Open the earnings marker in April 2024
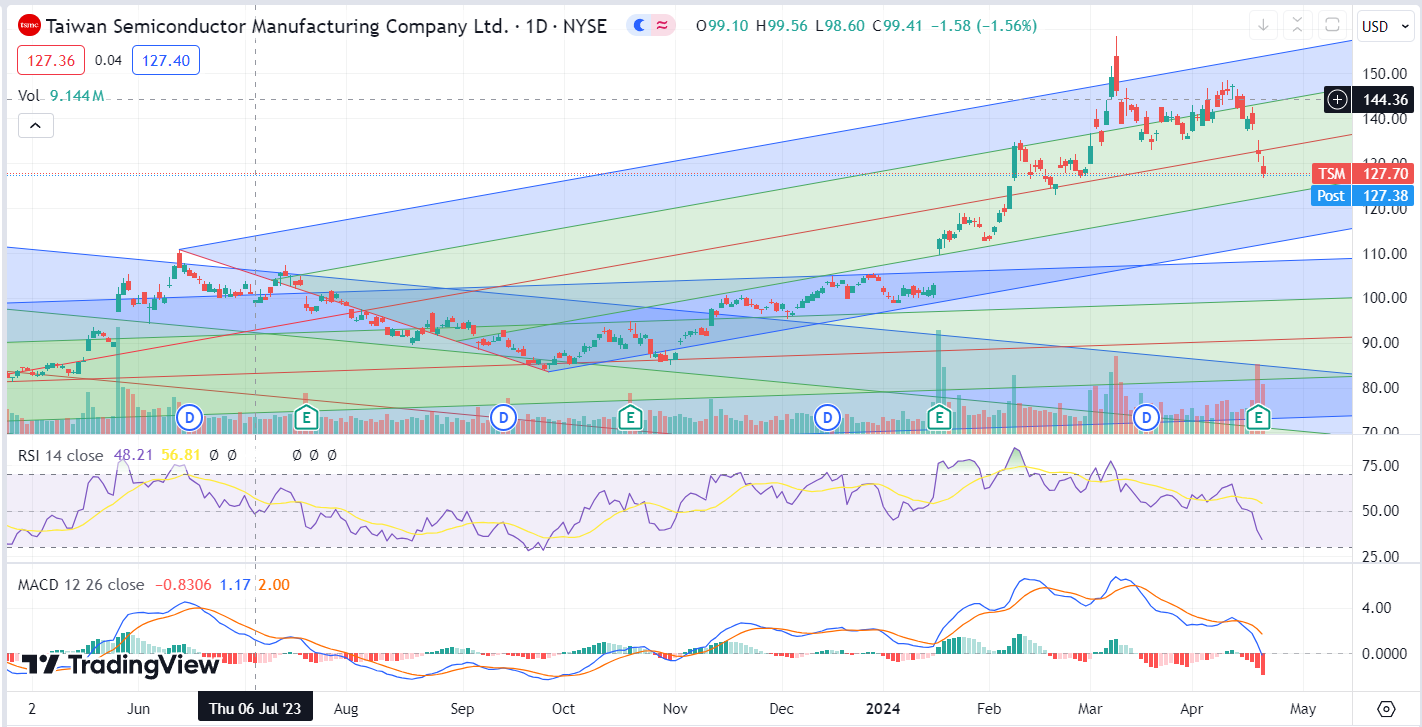This screenshot has width=1422, height=727. tap(1260, 416)
